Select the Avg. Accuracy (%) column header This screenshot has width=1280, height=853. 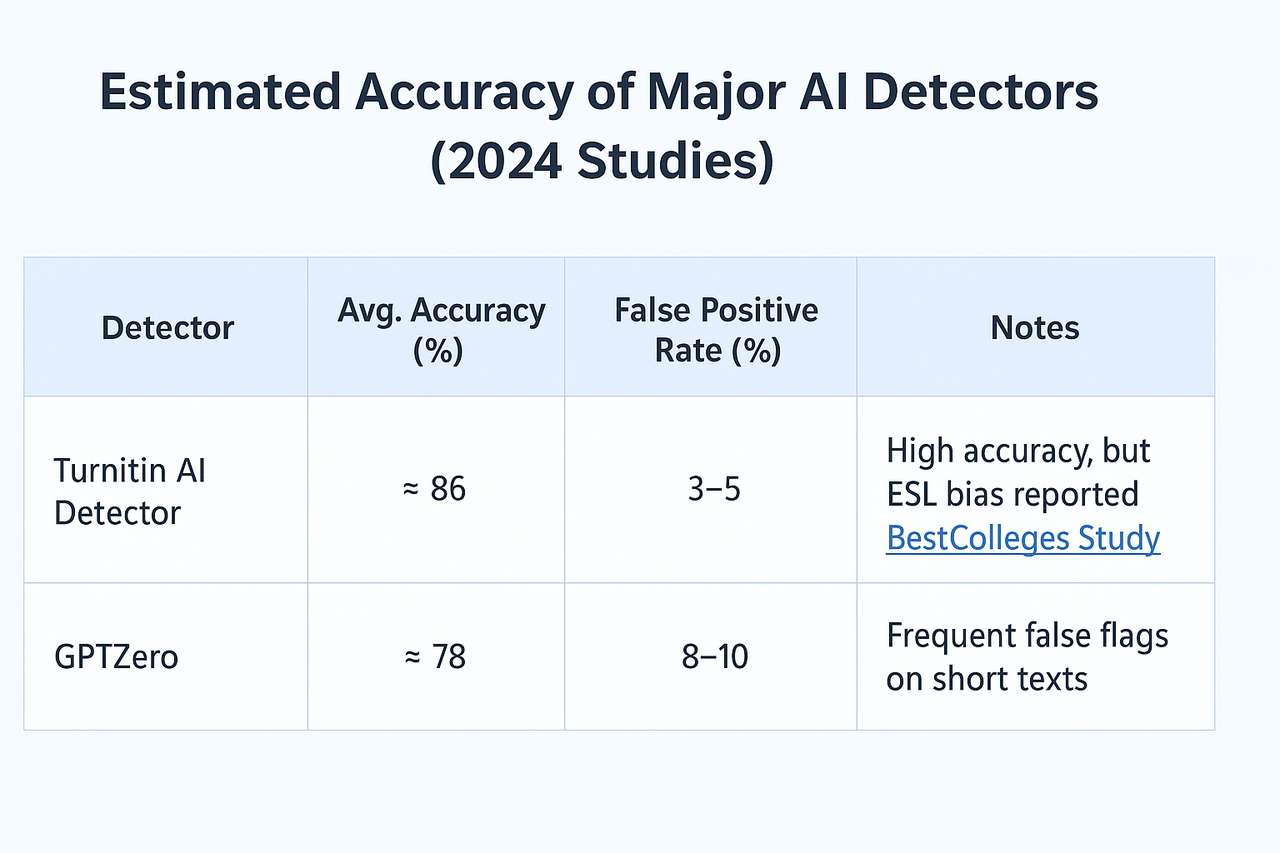(440, 329)
